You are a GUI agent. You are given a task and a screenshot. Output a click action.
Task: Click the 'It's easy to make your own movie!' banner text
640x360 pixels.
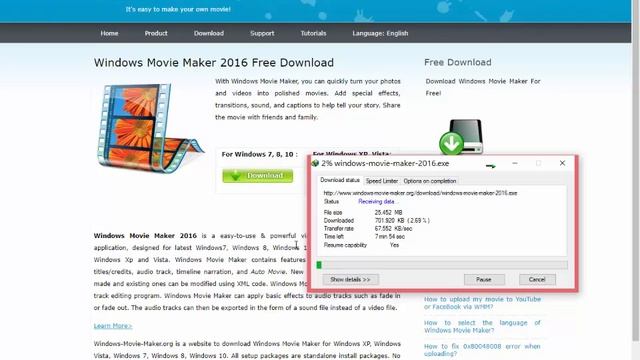[x=178, y=9]
